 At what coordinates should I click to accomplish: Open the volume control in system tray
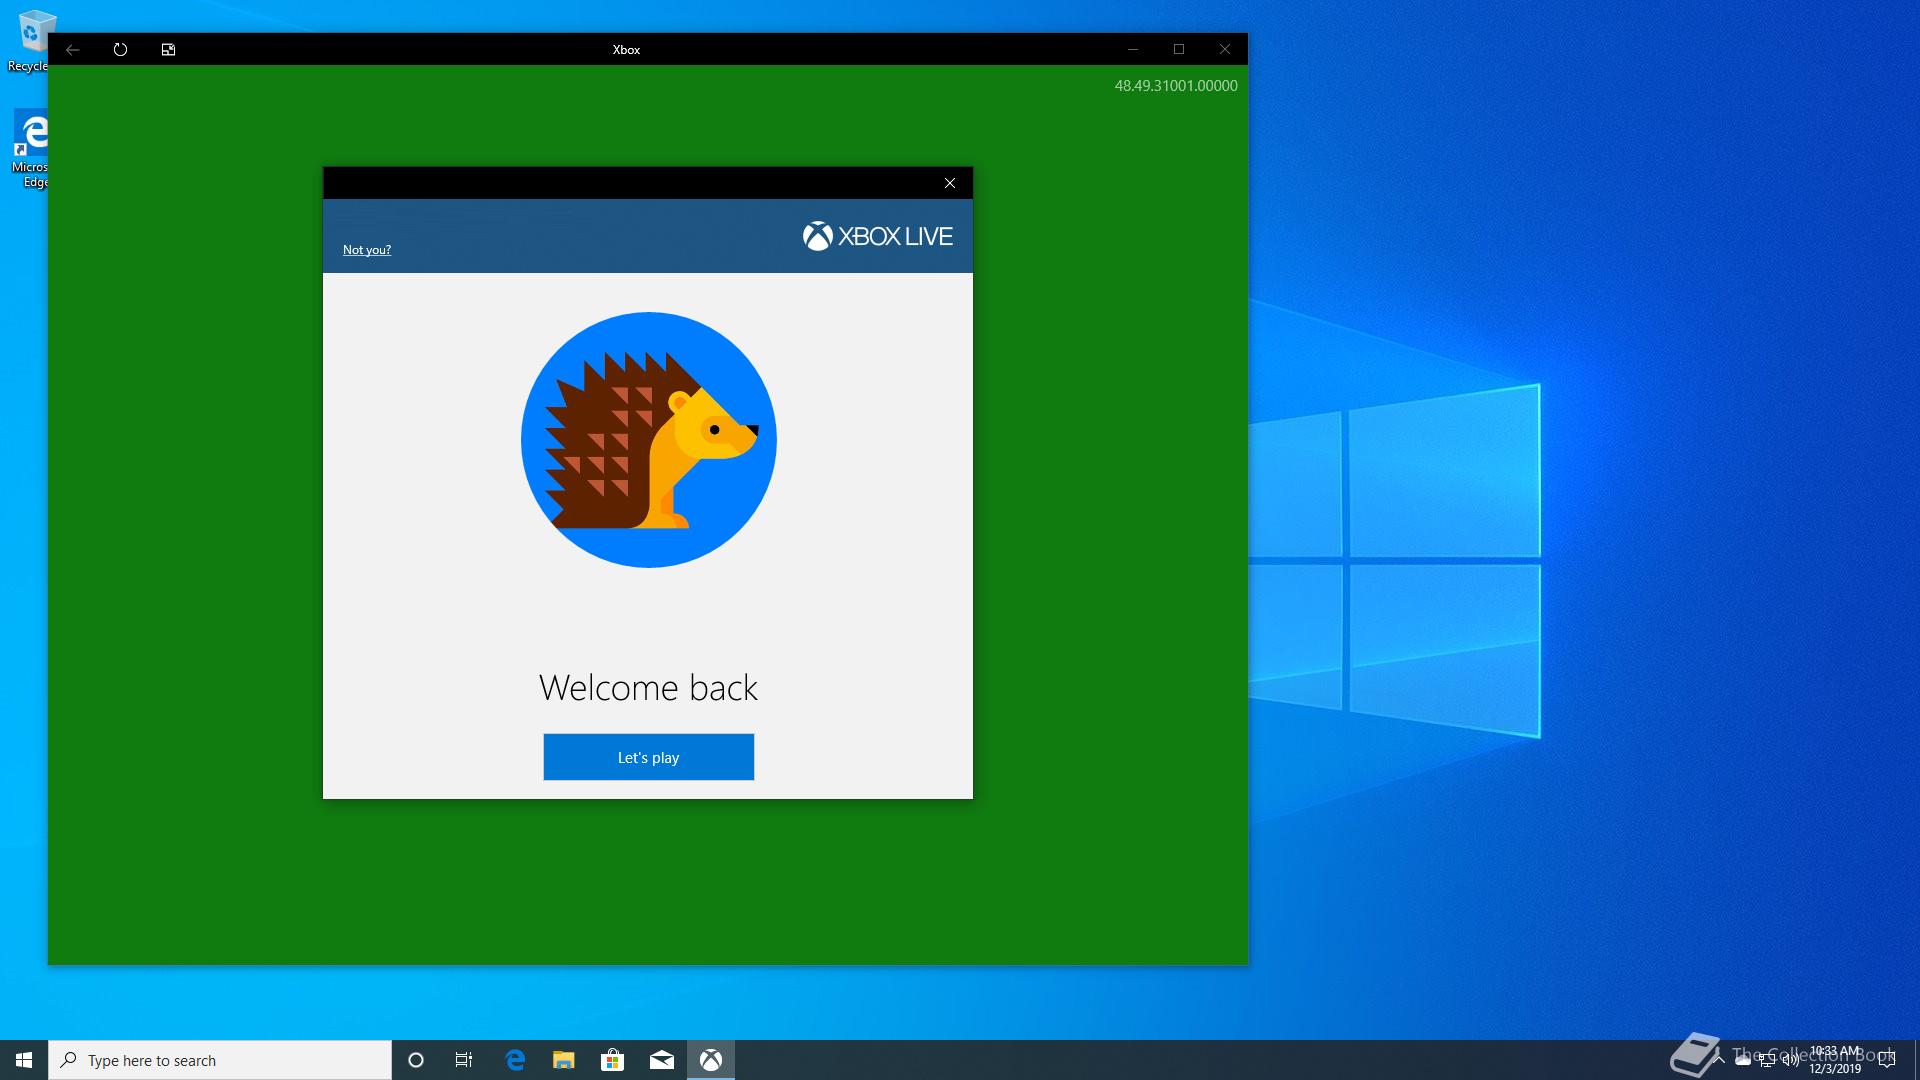1791,1060
